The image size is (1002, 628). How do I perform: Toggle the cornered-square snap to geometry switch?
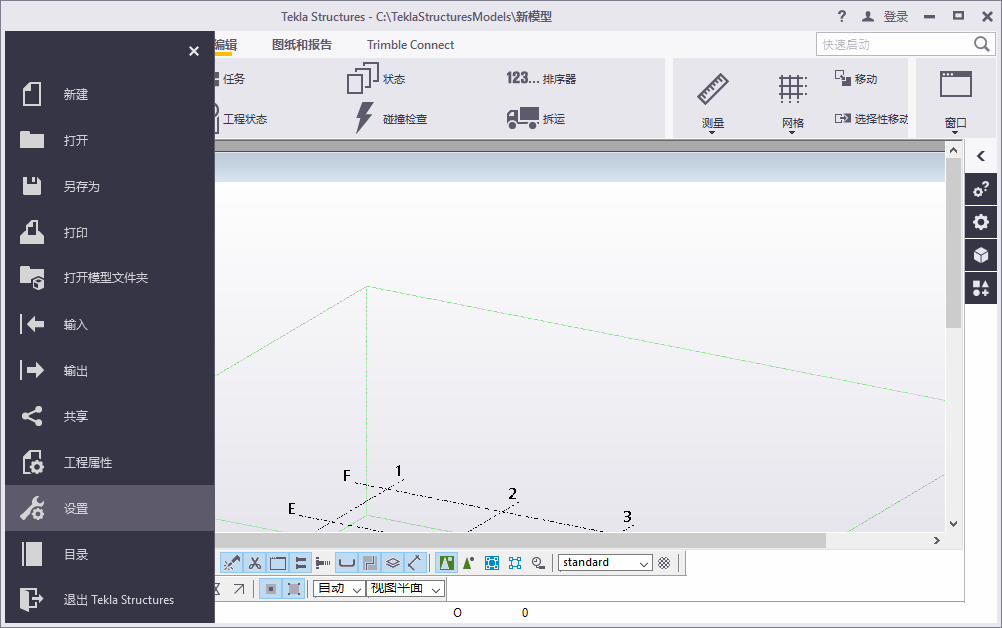click(x=294, y=589)
